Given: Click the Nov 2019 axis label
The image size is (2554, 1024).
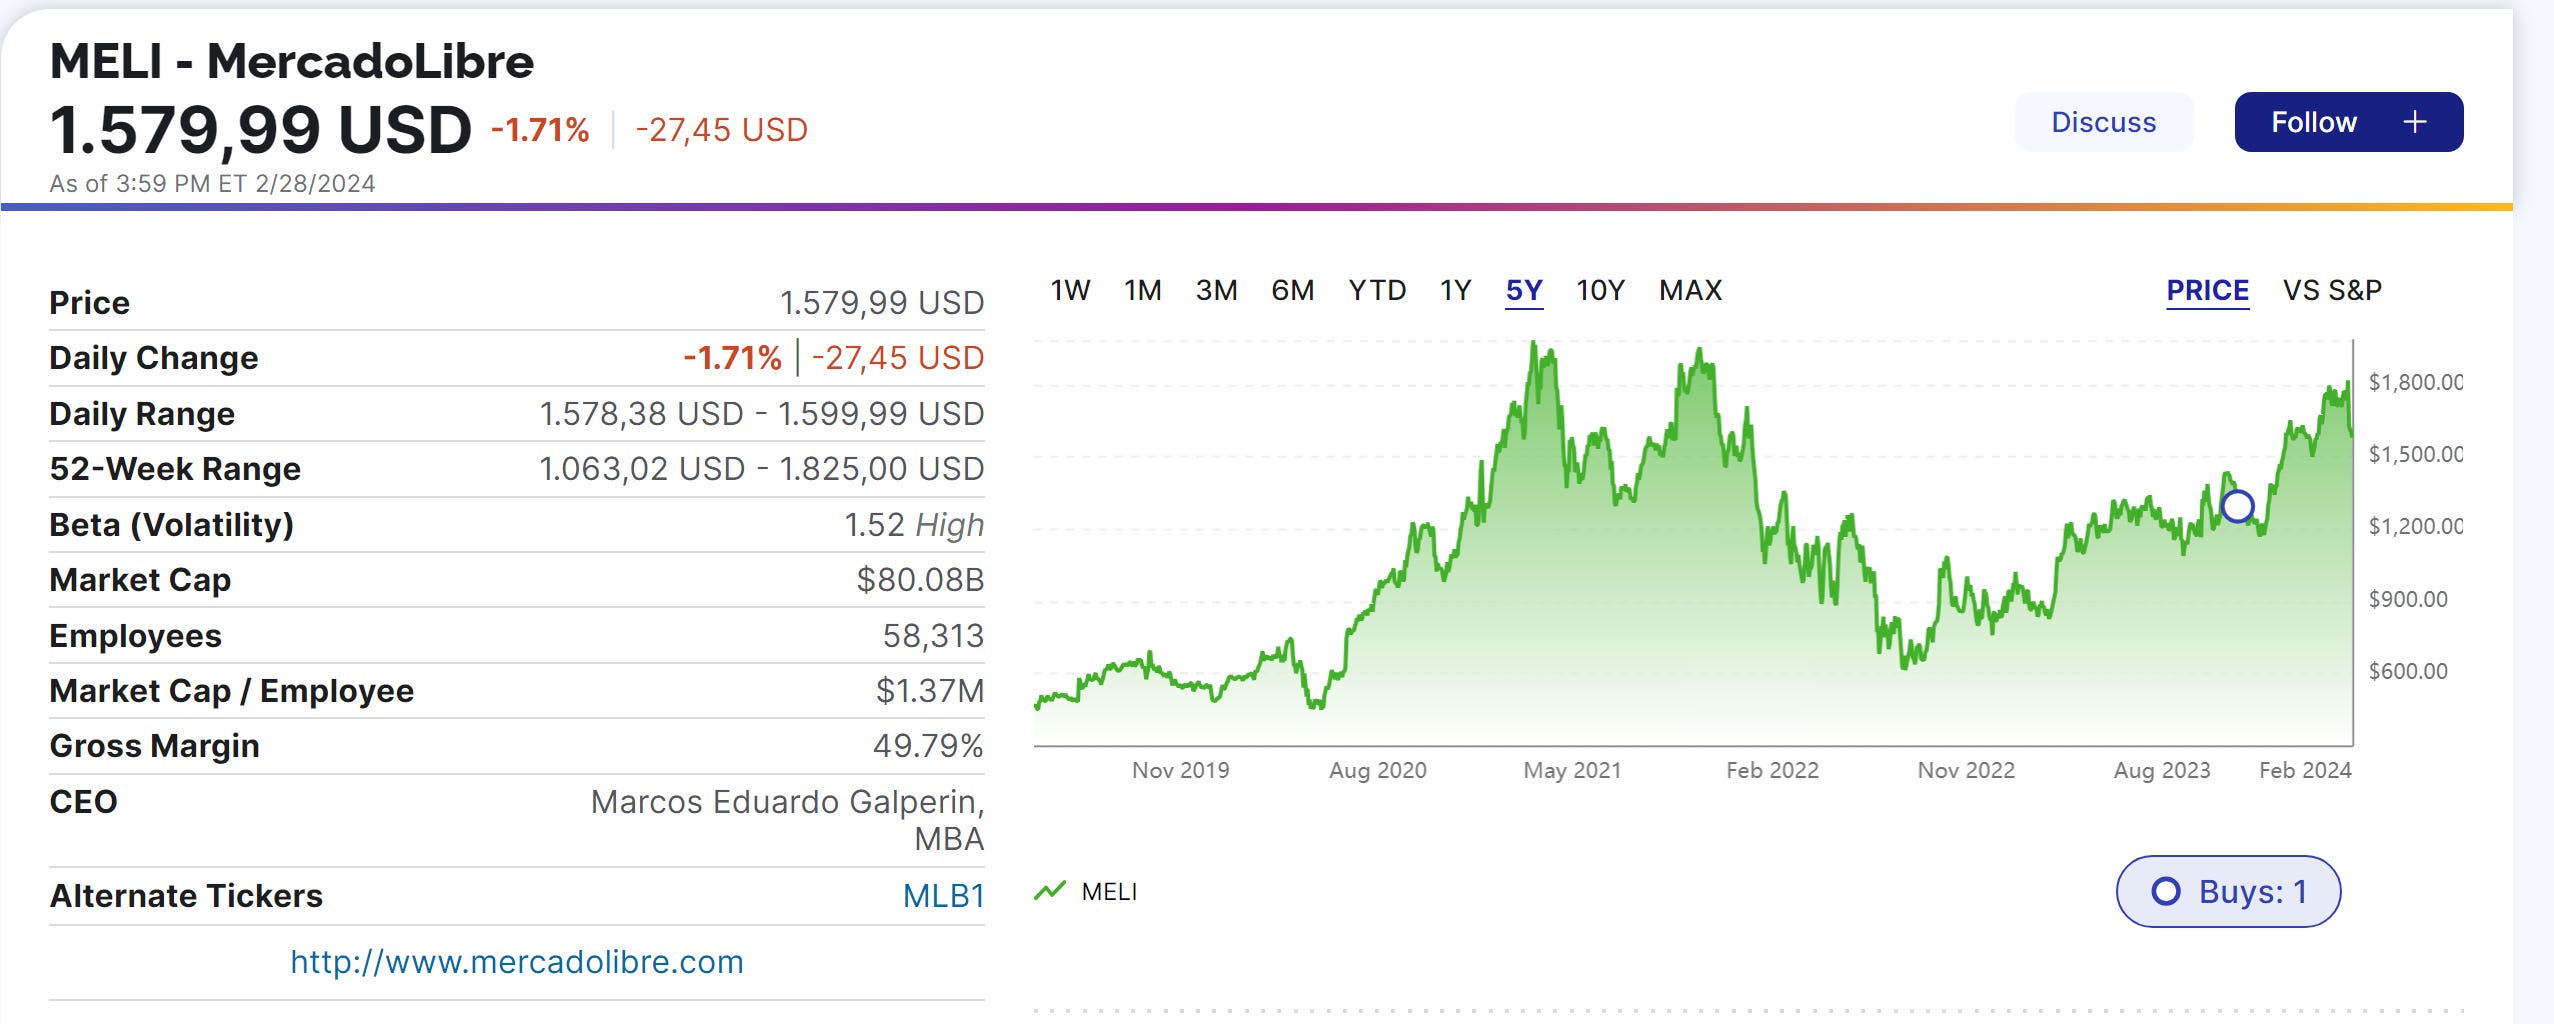Looking at the screenshot, I should click(1180, 770).
